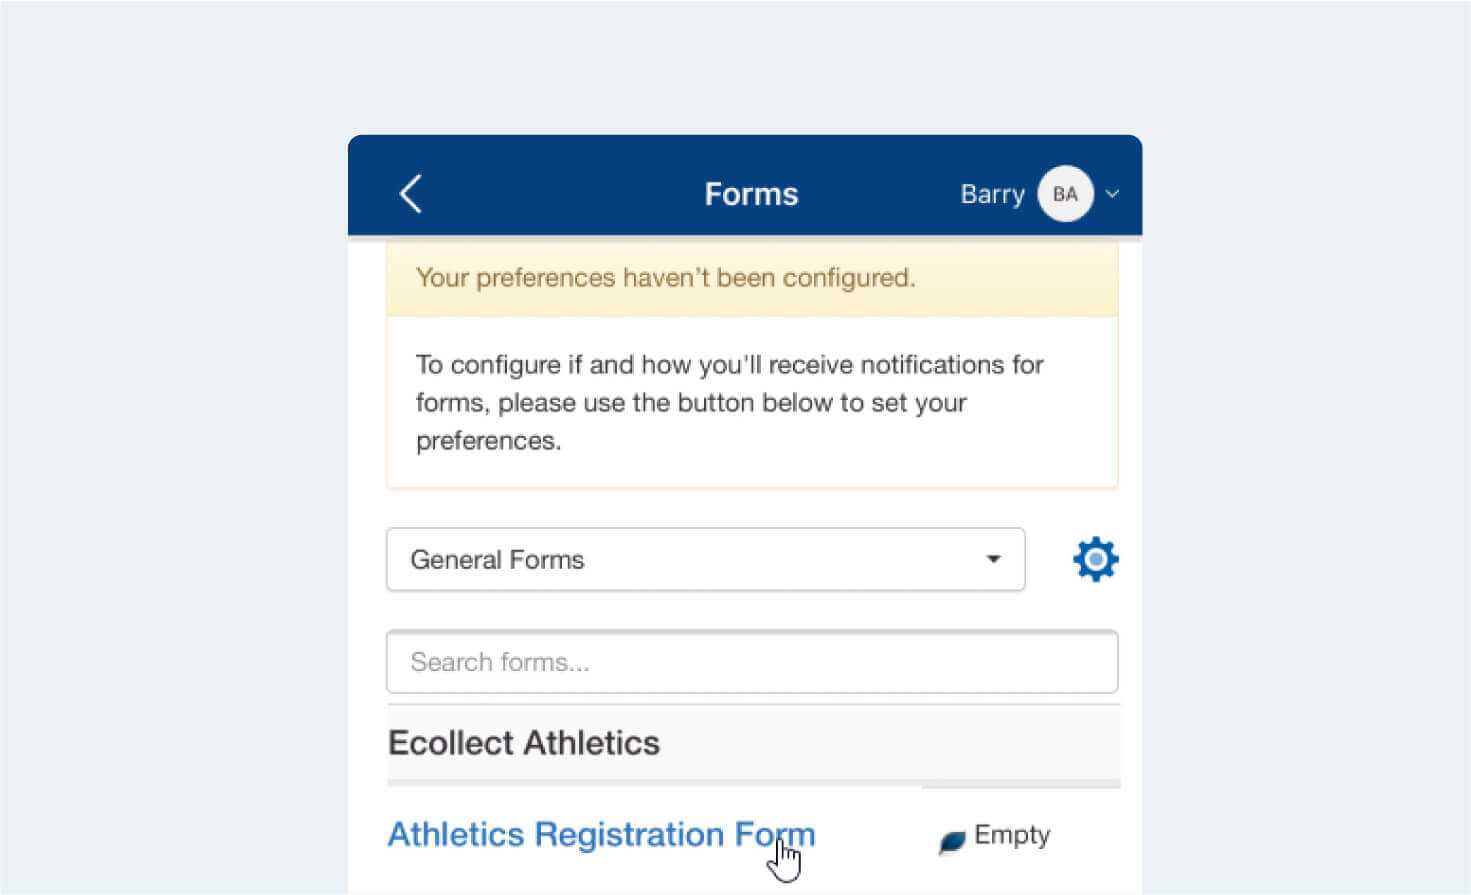Expand the dropdown arrow next to Barry

1112,195
